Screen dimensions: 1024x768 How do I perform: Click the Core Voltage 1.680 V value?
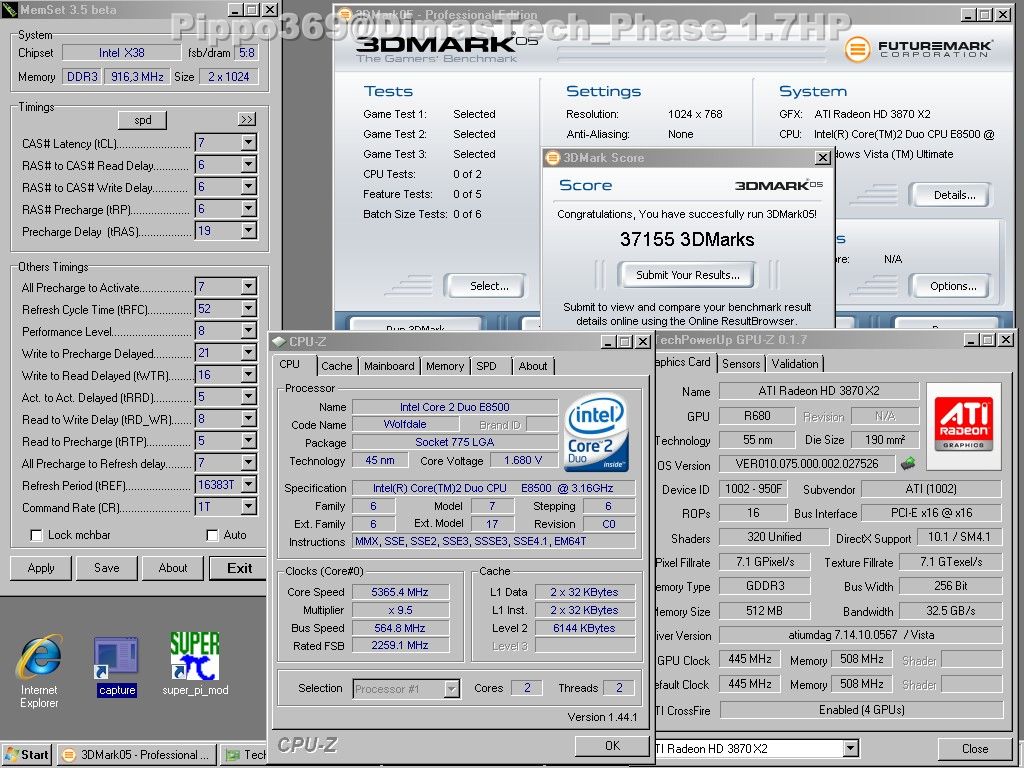pos(522,460)
